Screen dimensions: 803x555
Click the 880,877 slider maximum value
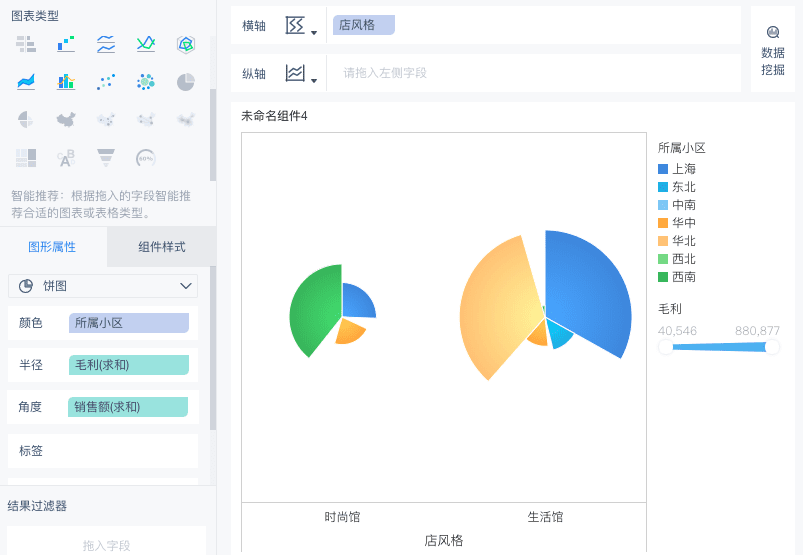757,331
